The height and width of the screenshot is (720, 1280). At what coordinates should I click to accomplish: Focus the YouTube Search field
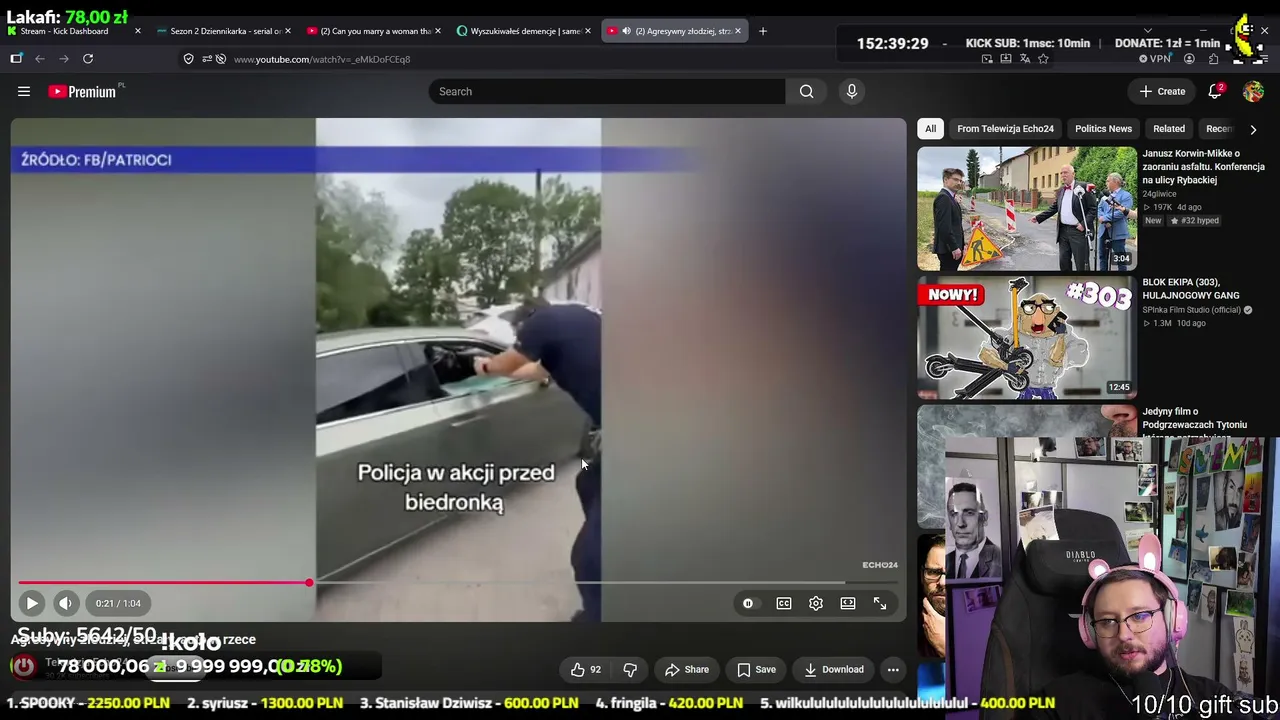[x=608, y=92]
